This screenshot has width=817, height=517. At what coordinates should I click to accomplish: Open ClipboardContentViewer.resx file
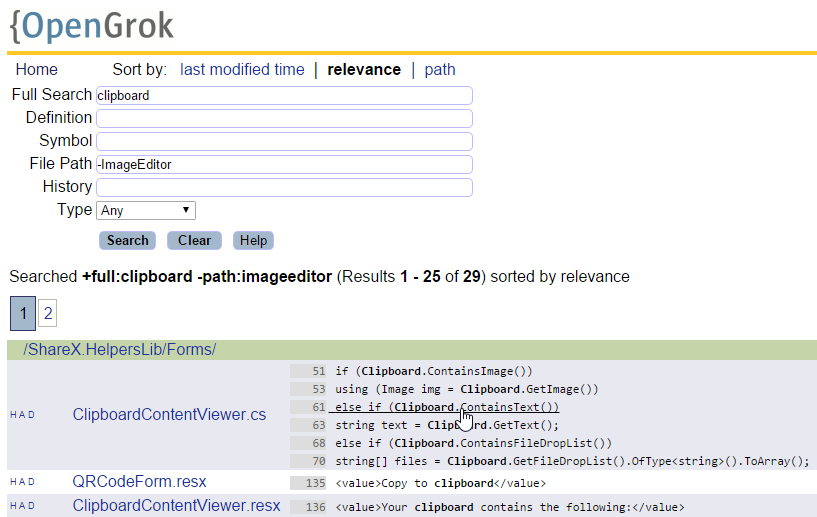coord(176,505)
